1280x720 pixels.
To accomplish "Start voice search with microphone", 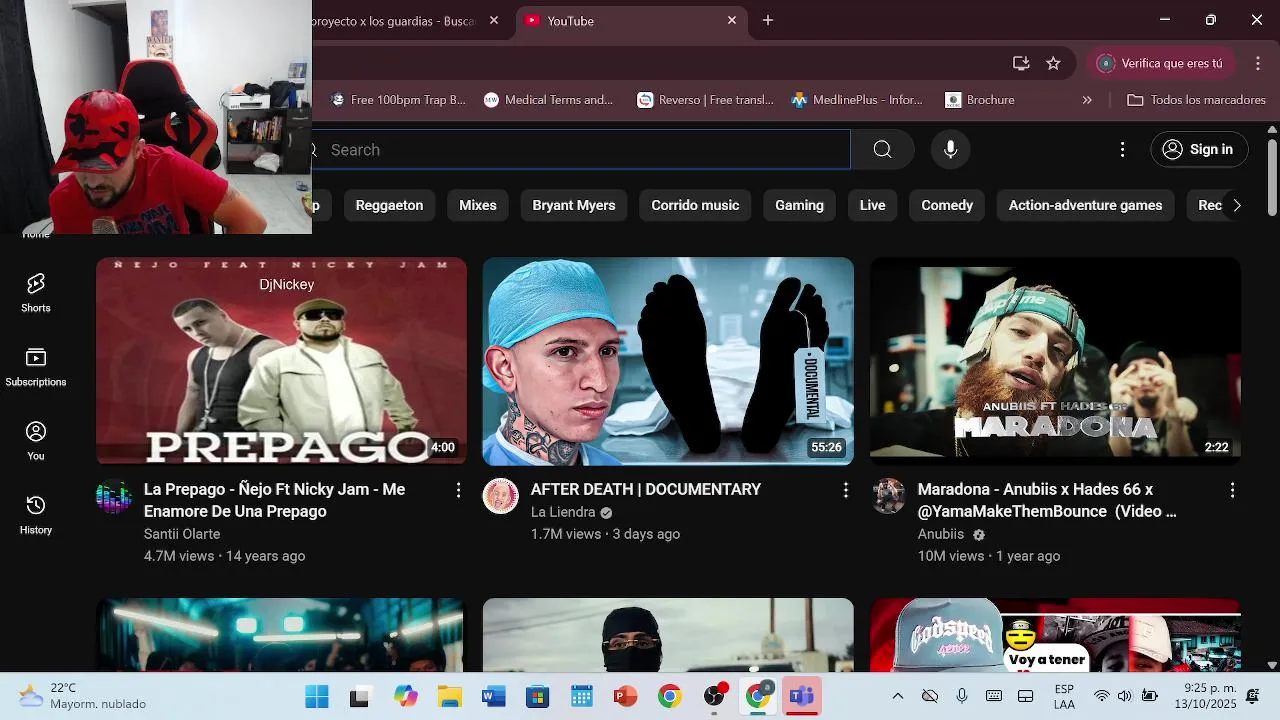I will click(x=951, y=149).
